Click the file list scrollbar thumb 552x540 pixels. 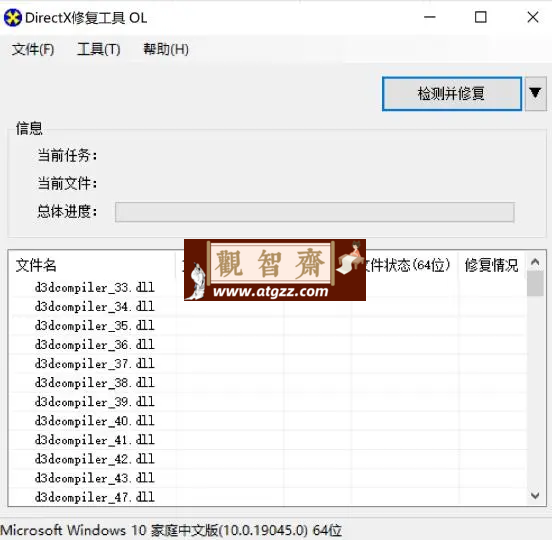[535, 284]
